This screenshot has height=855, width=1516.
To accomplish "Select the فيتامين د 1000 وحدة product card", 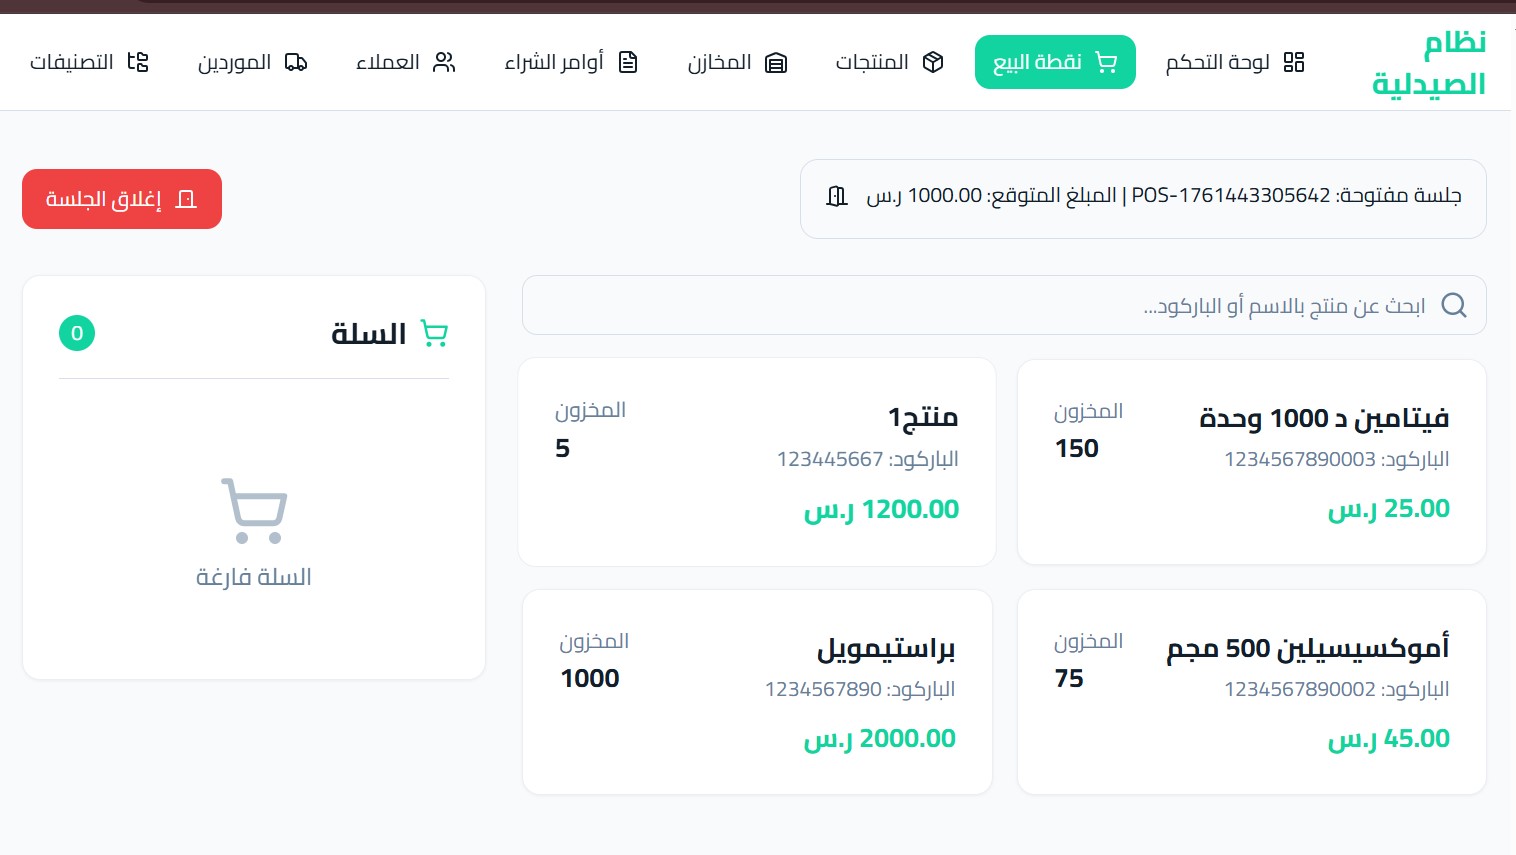I will click(x=1251, y=461).
